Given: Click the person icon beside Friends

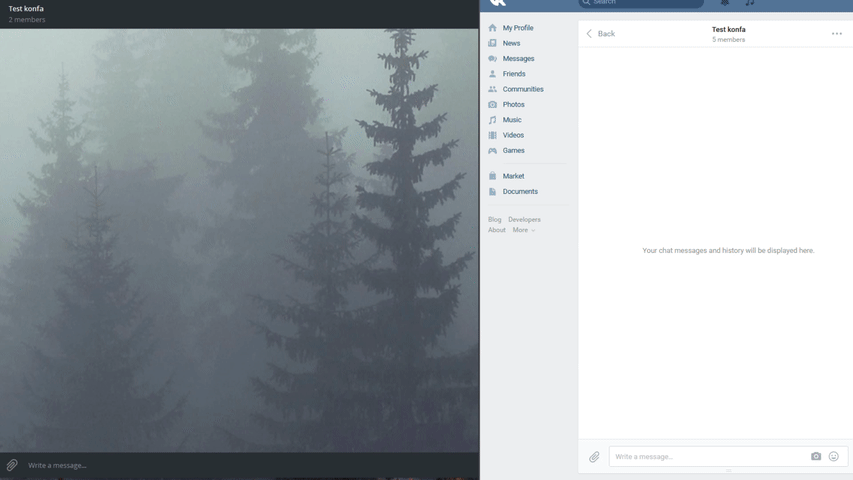Looking at the screenshot, I should pos(492,73).
